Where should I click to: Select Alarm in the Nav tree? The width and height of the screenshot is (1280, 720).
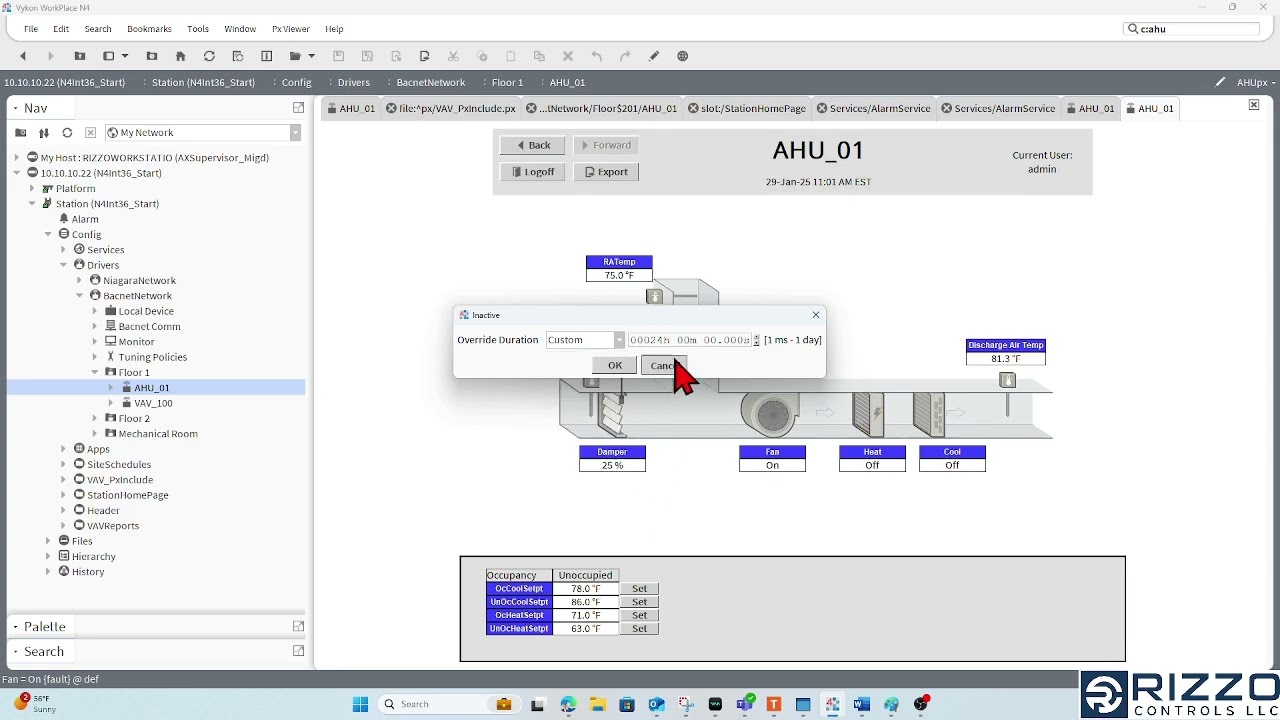pyautogui.click(x=85, y=219)
